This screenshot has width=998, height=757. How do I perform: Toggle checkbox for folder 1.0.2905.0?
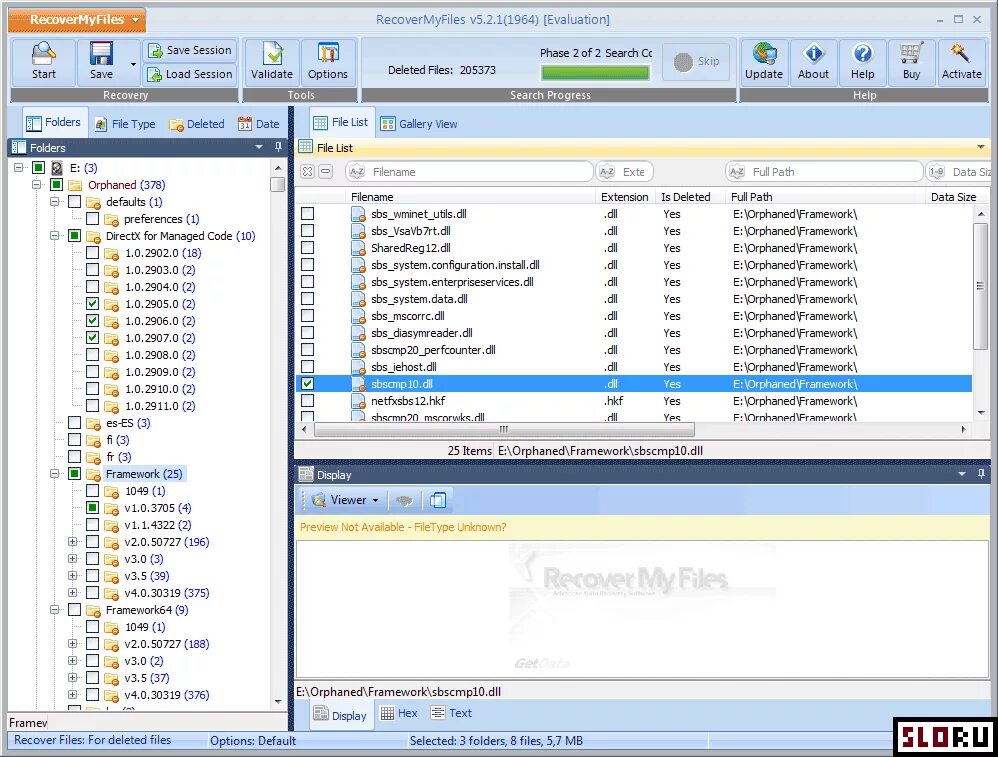point(92,304)
